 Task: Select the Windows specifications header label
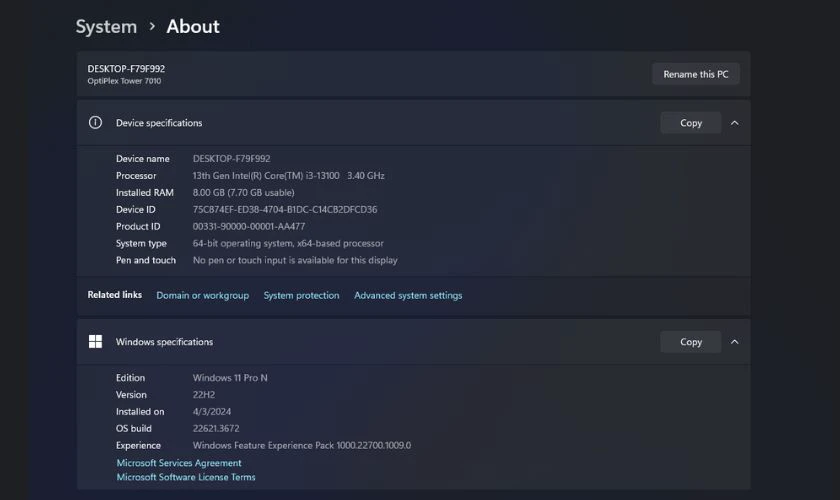pos(164,341)
